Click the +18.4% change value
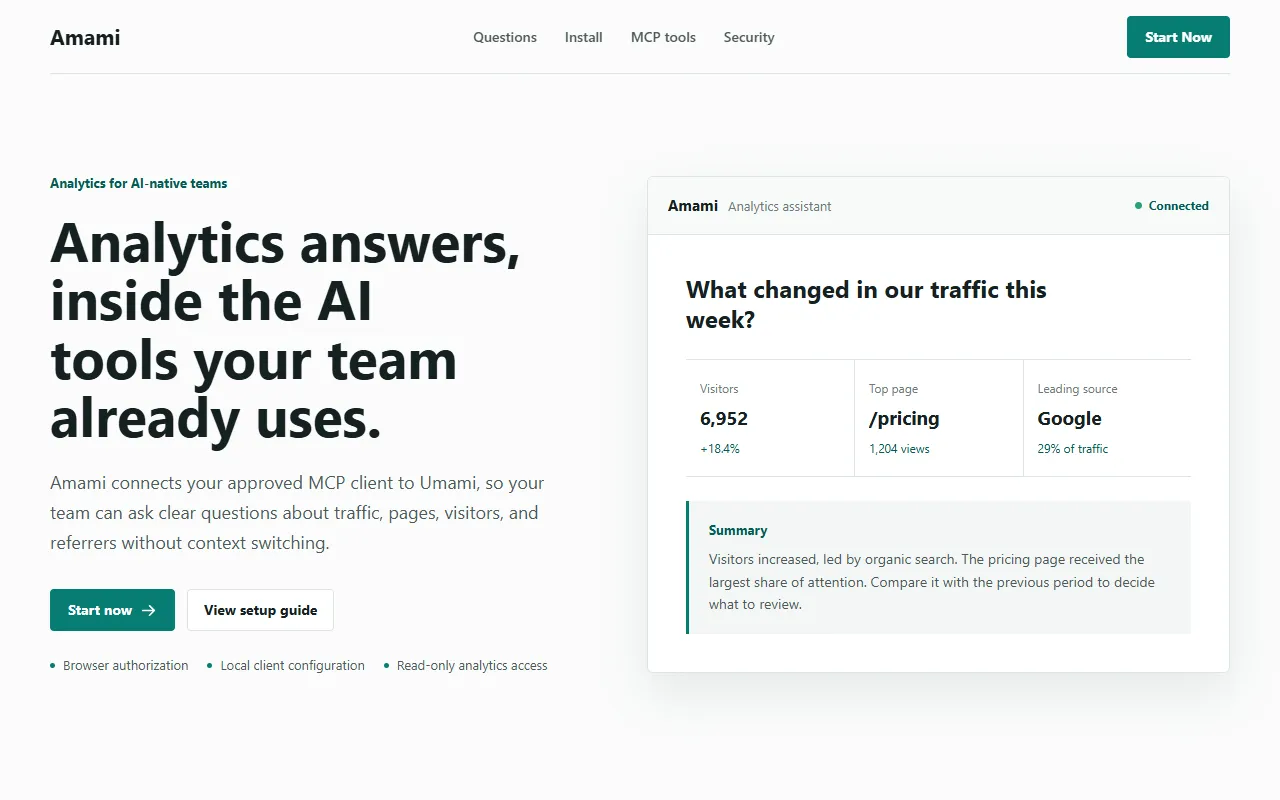This screenshot has width=1280, height=800. coord(720,449)
